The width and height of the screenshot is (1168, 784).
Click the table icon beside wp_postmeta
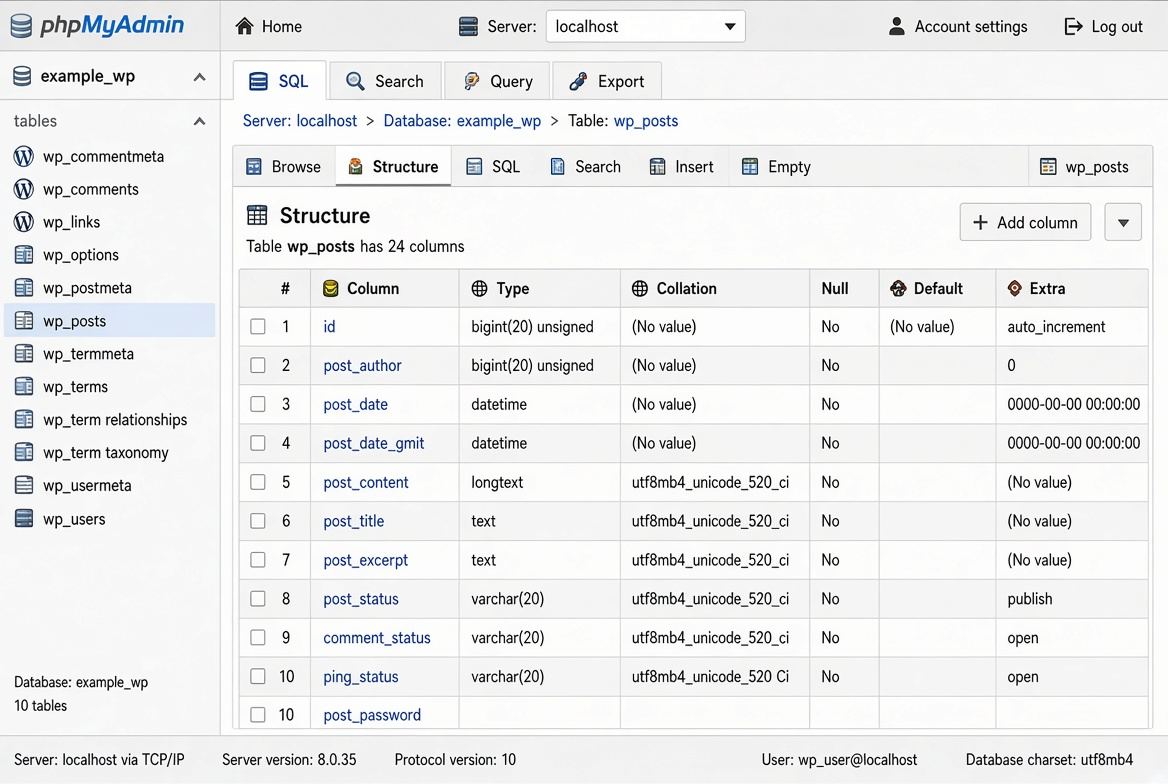24,288
